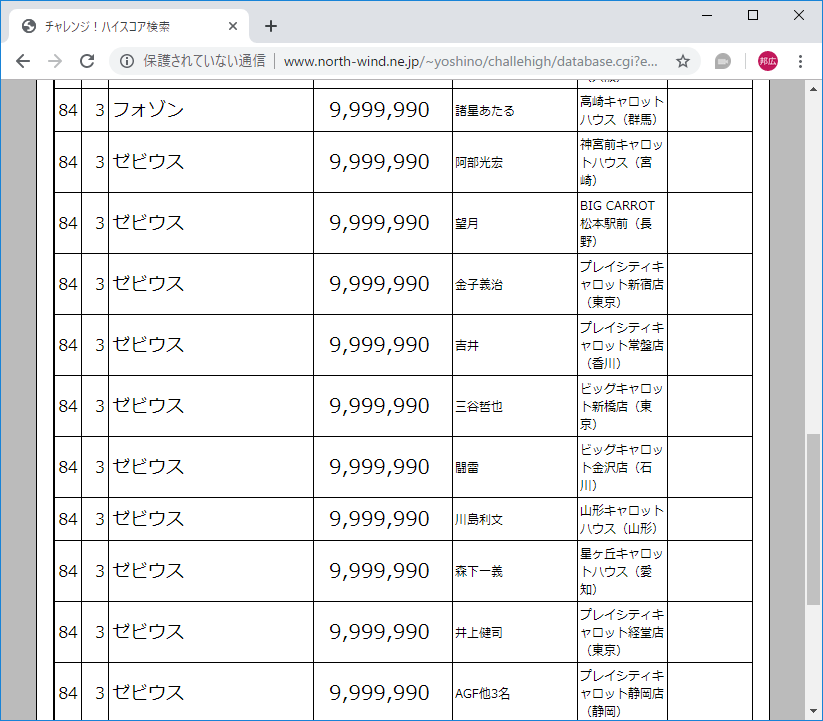This screenshot has height=721, width=823.
Task: Click location ビッグキャロット新橋店（東京）
Action: coord(622,406)
